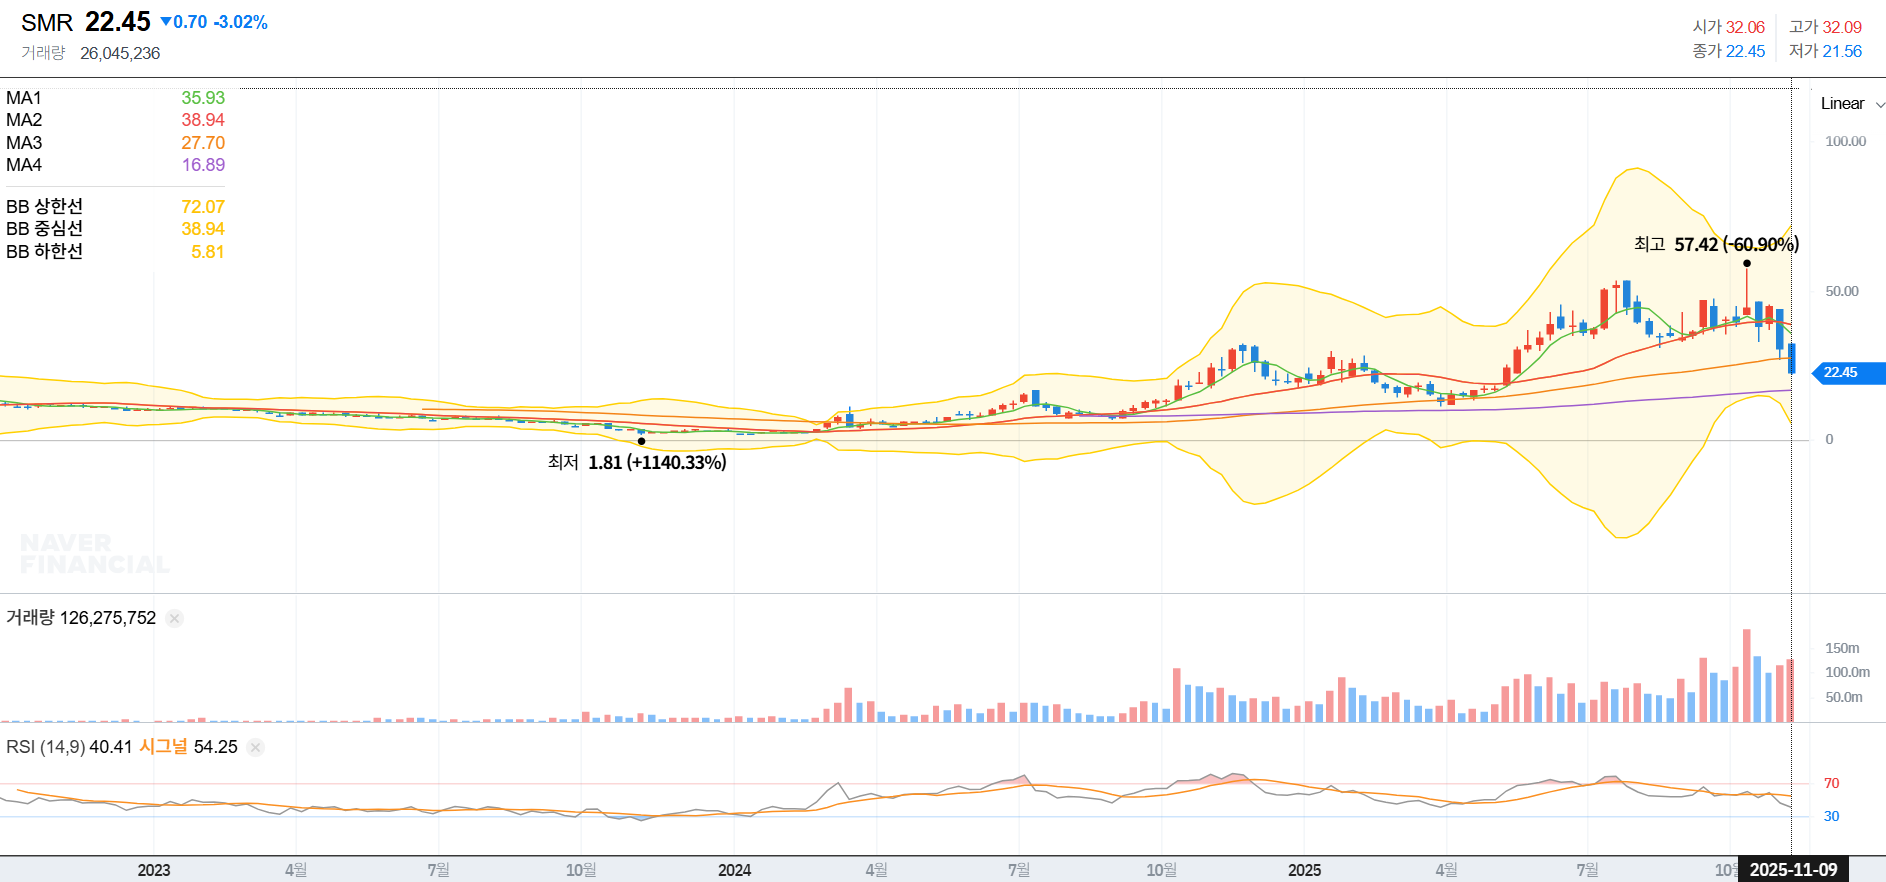Click the RSI 70 overbought level label

point(1831,783)
